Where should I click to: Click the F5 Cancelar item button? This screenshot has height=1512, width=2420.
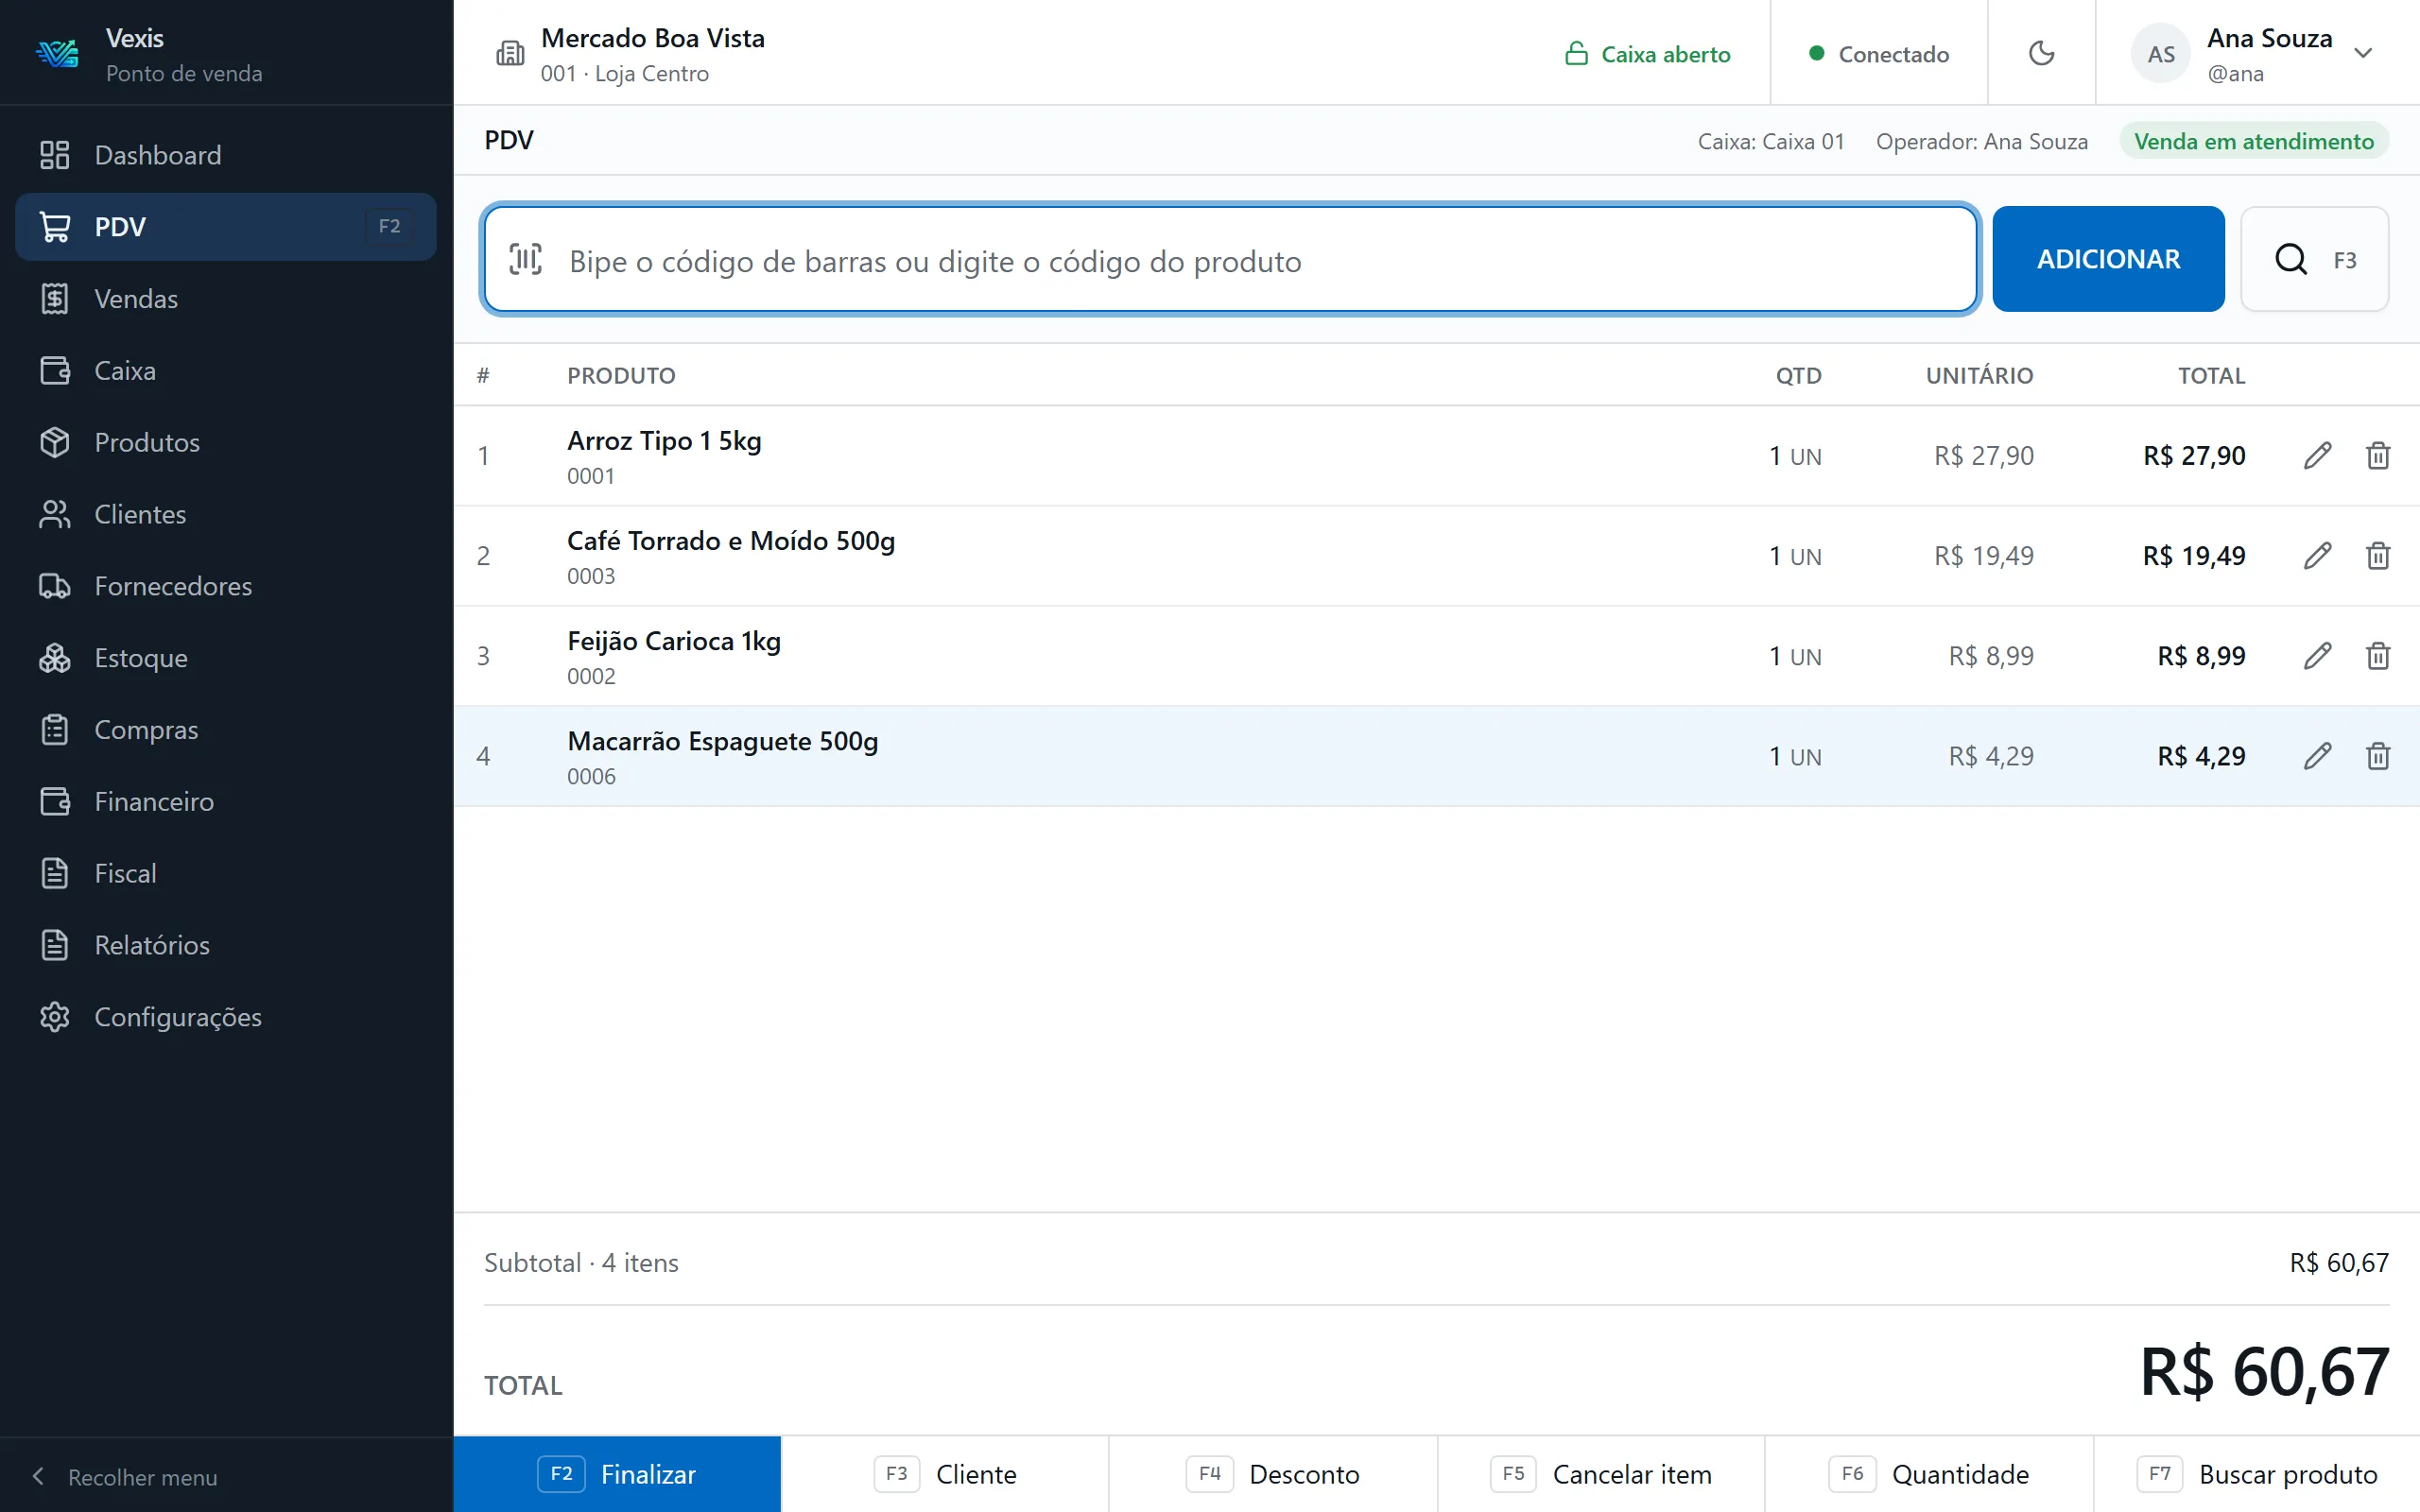pyautogui.click(x=1601, y=1474)
